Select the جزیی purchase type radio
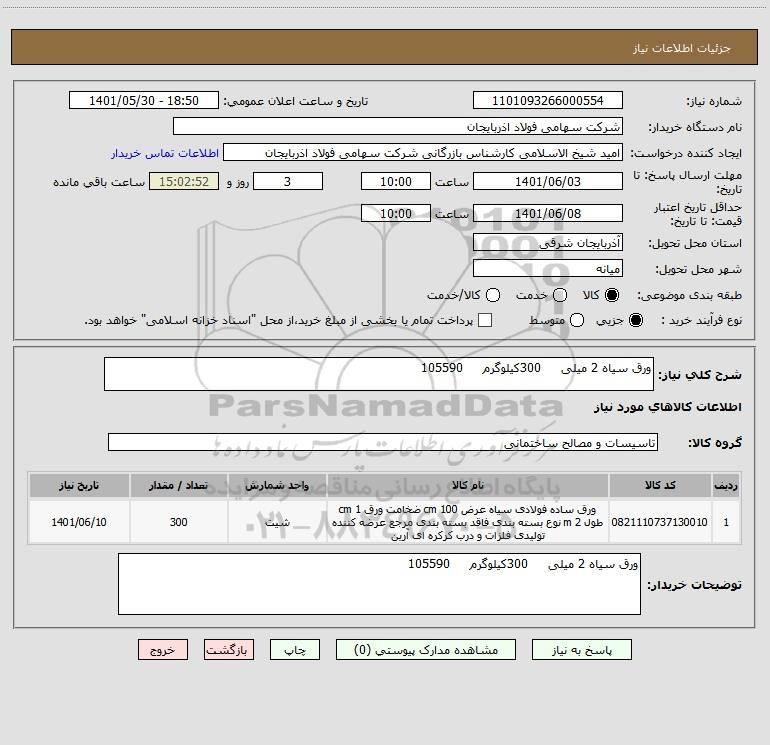The width and height of the screenshot is (770, 745). tap(635, 320)
